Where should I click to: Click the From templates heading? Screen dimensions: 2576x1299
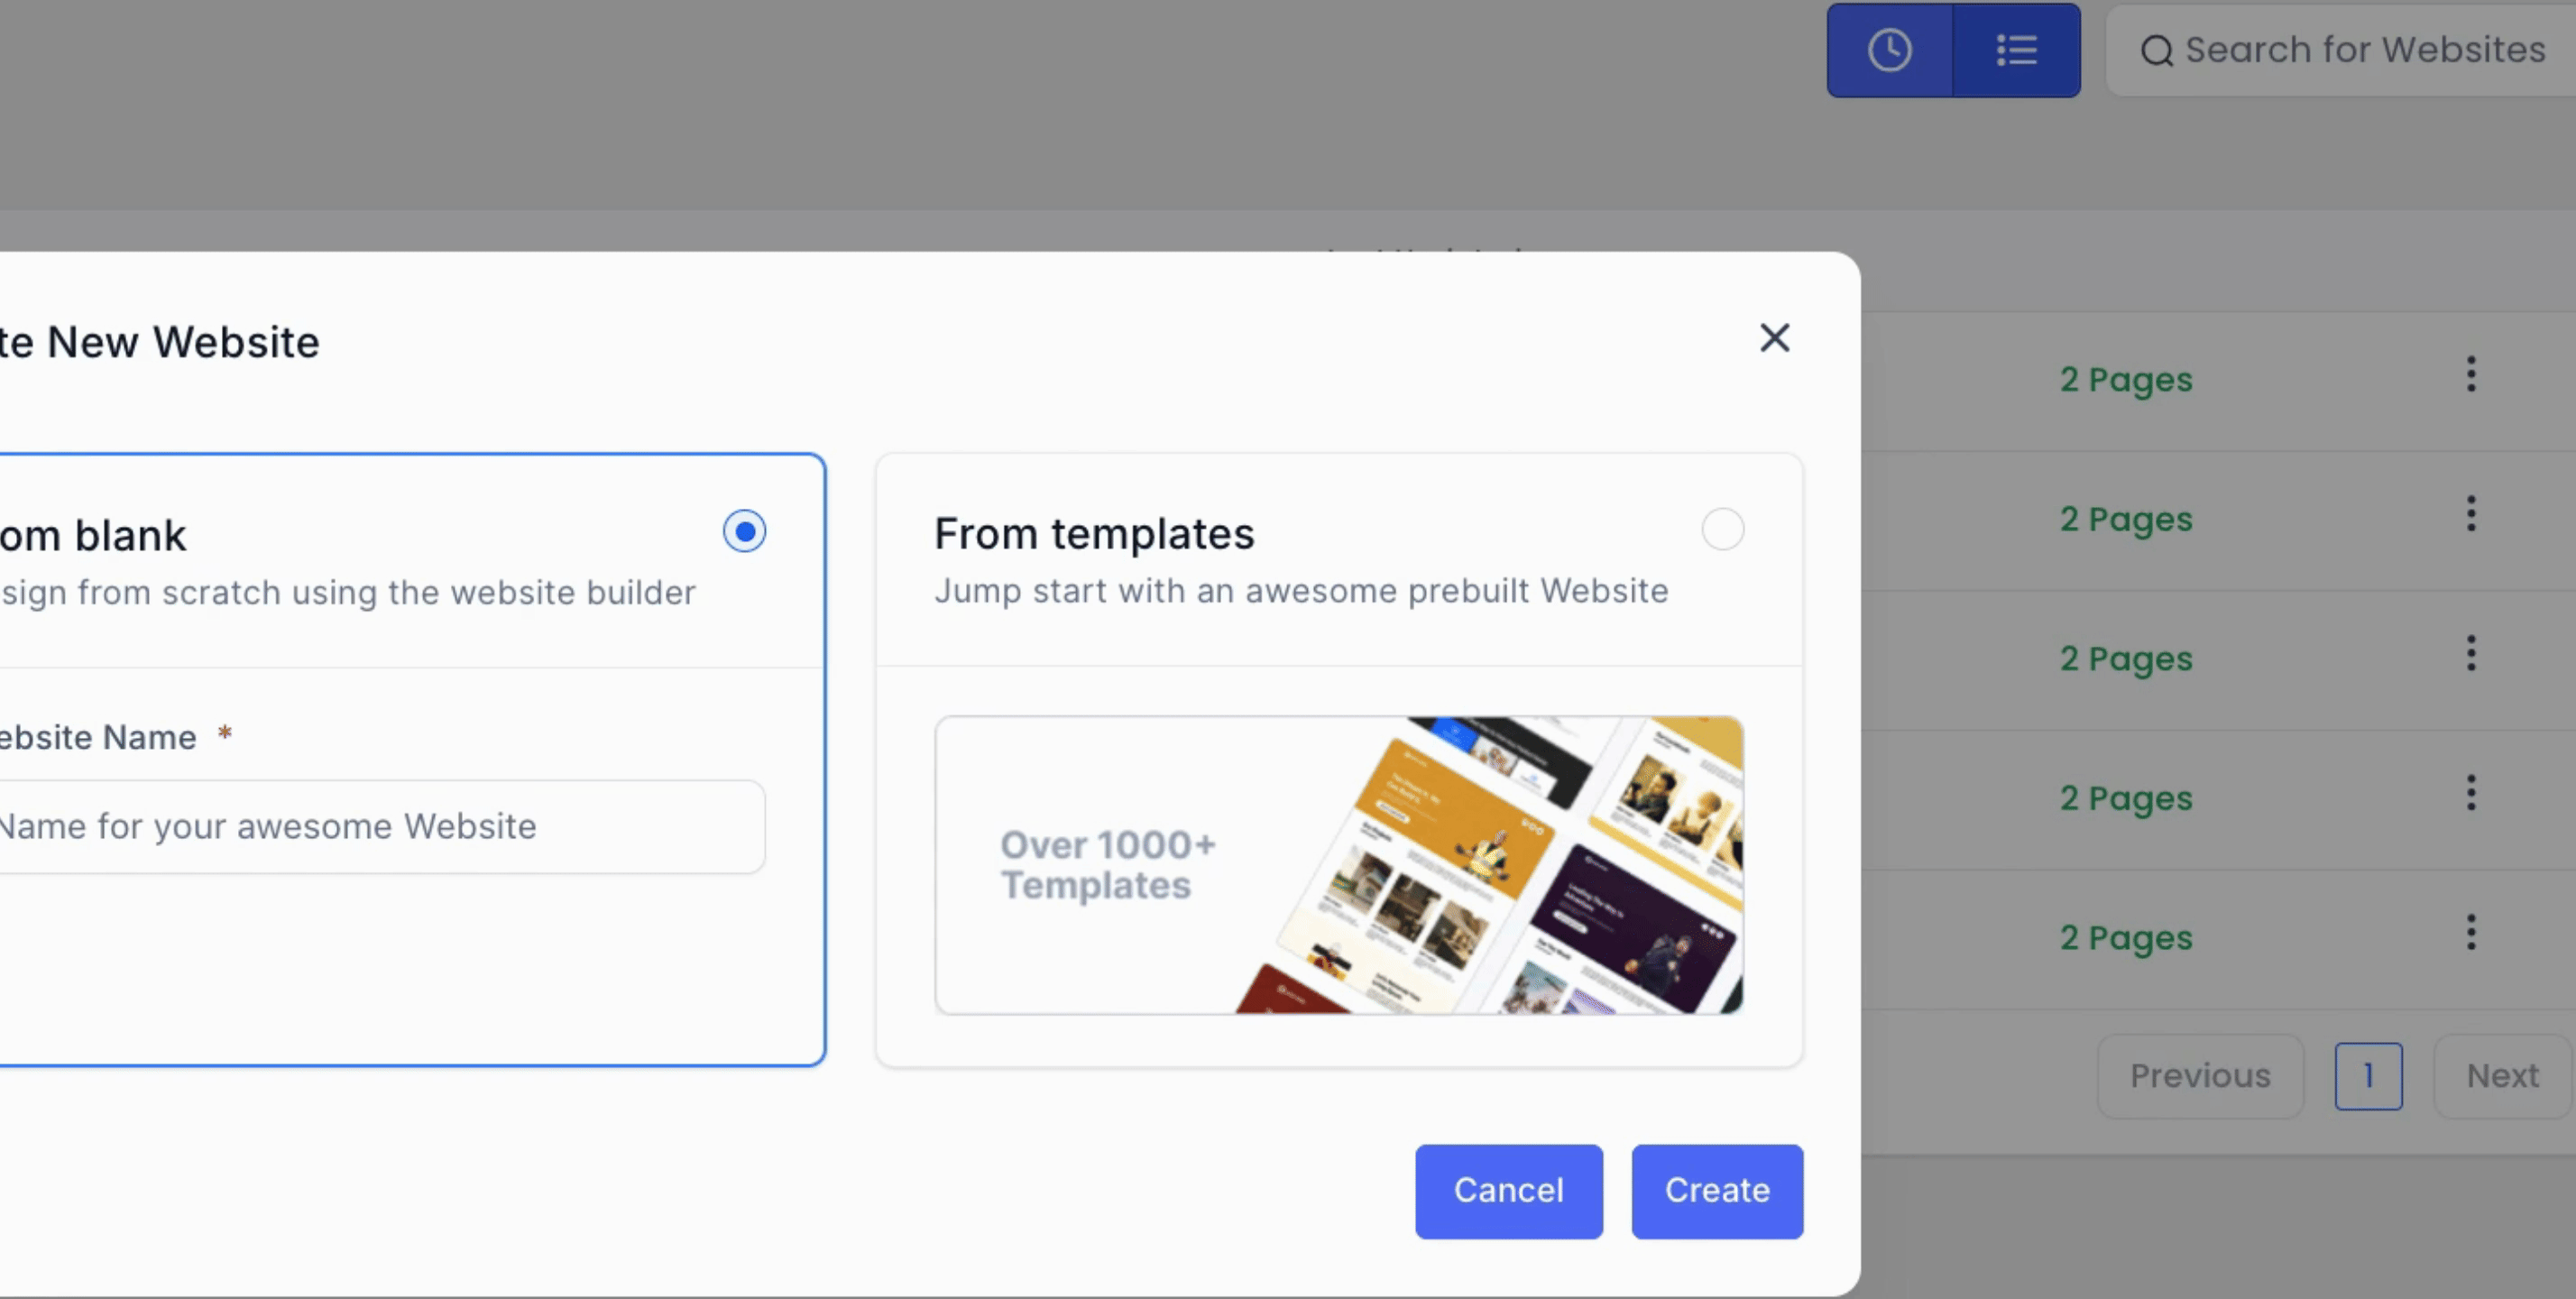click(x=1094, y=534)
